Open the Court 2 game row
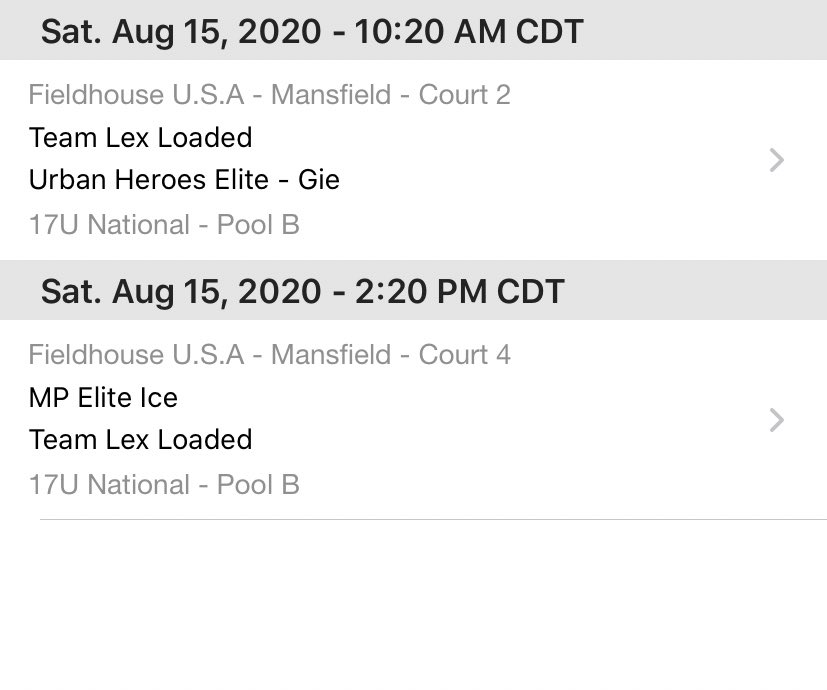The image size is (827, 690). (x=414, y=160)
